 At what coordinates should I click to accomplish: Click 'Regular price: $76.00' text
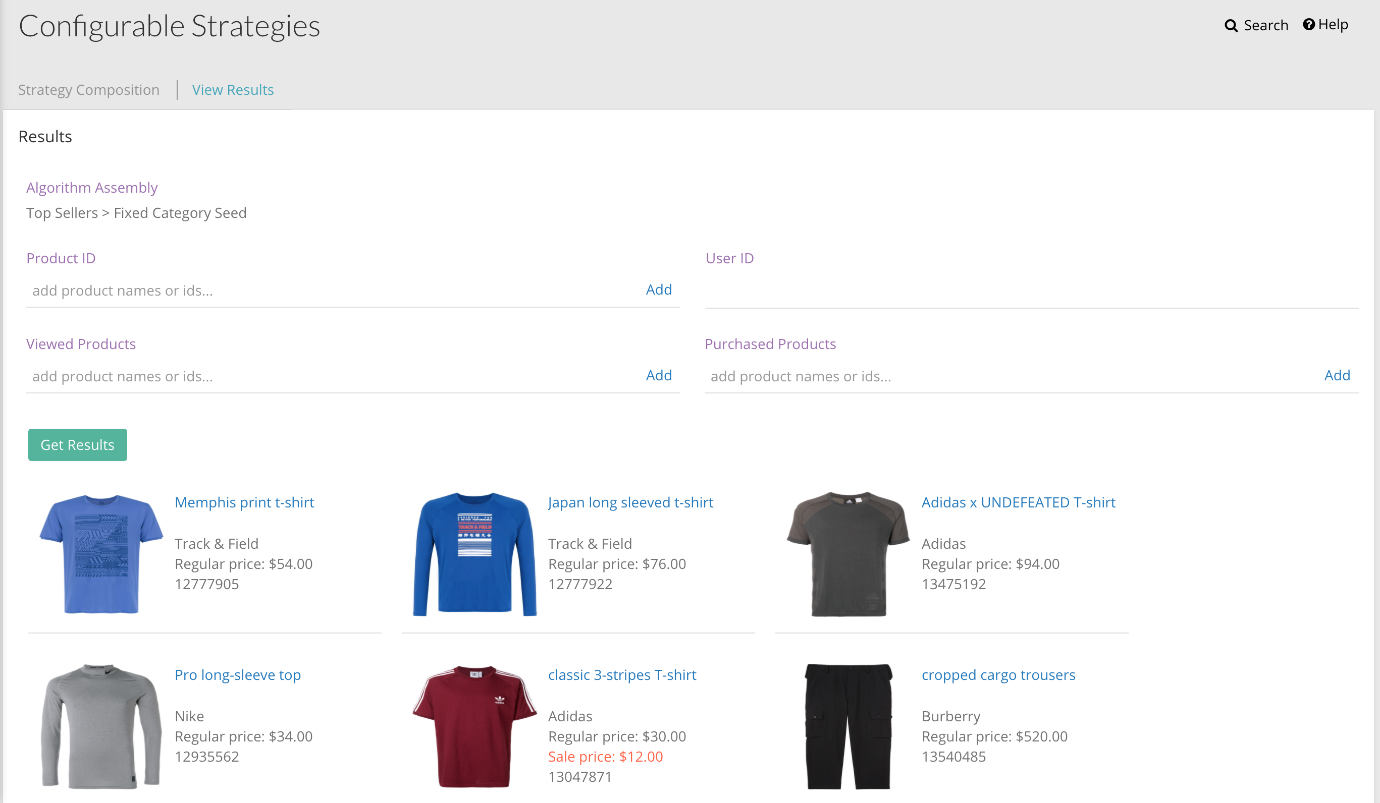pyautogui.click(x=617, y=564)
